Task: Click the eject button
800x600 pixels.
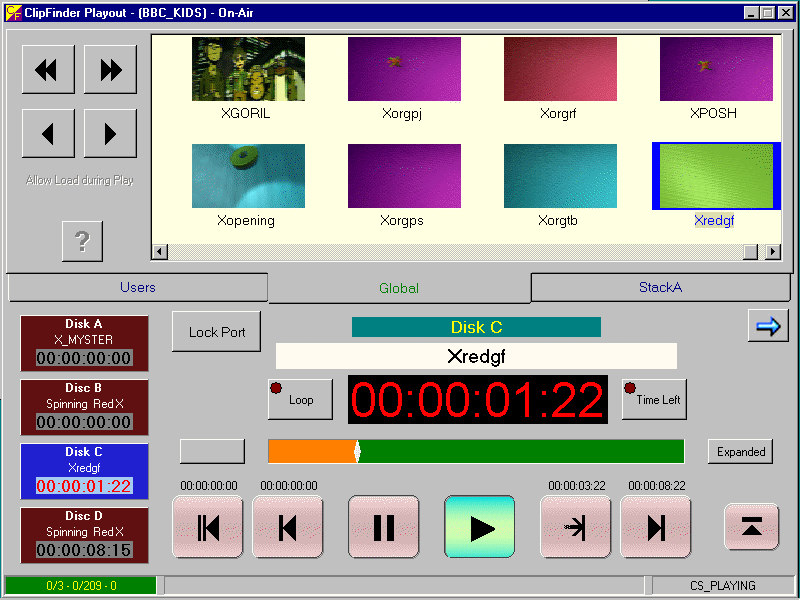Action: tap(751, 527)
